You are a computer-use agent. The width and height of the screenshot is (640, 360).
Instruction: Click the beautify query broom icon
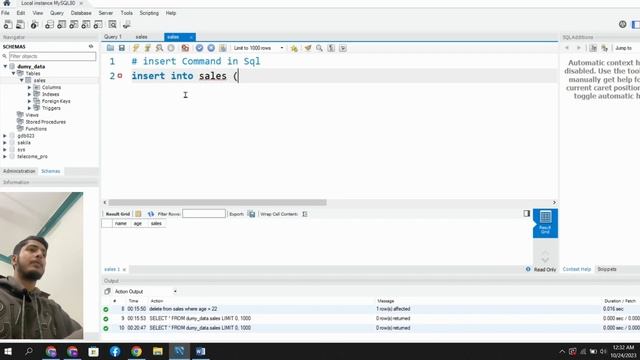coord(308,48)
